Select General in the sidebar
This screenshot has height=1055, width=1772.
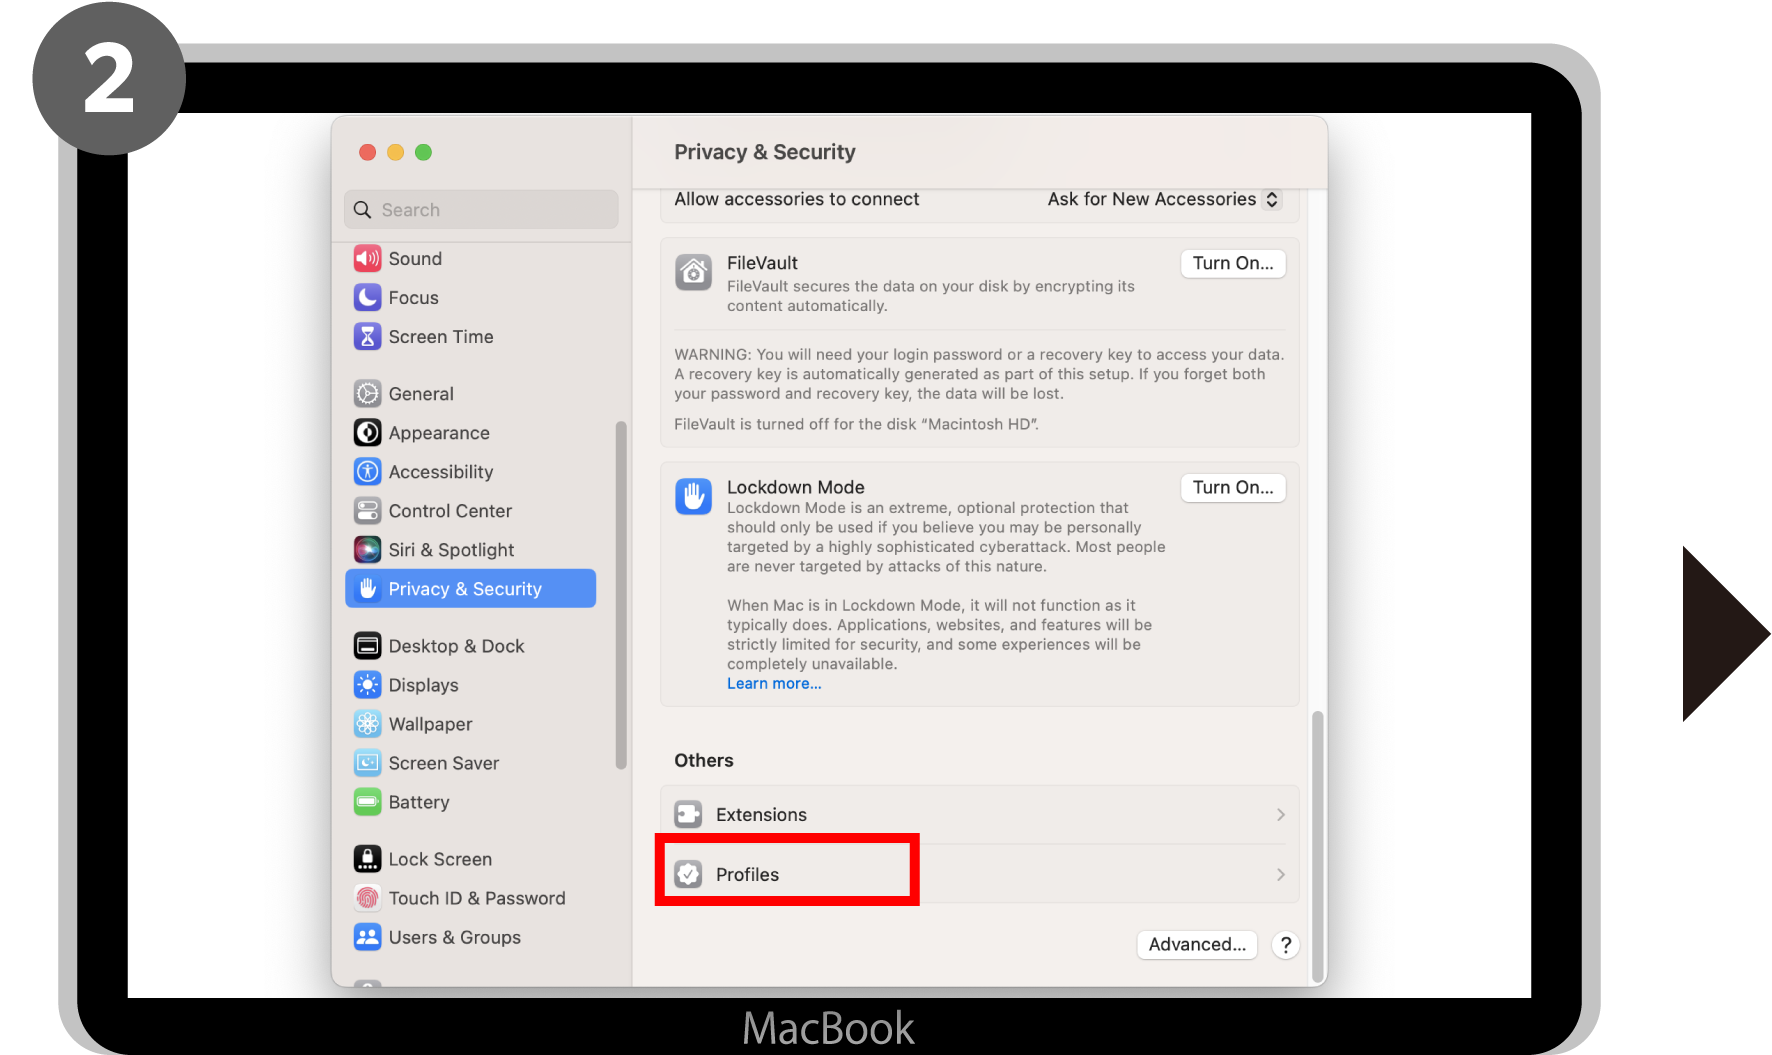tap(421, 394)
